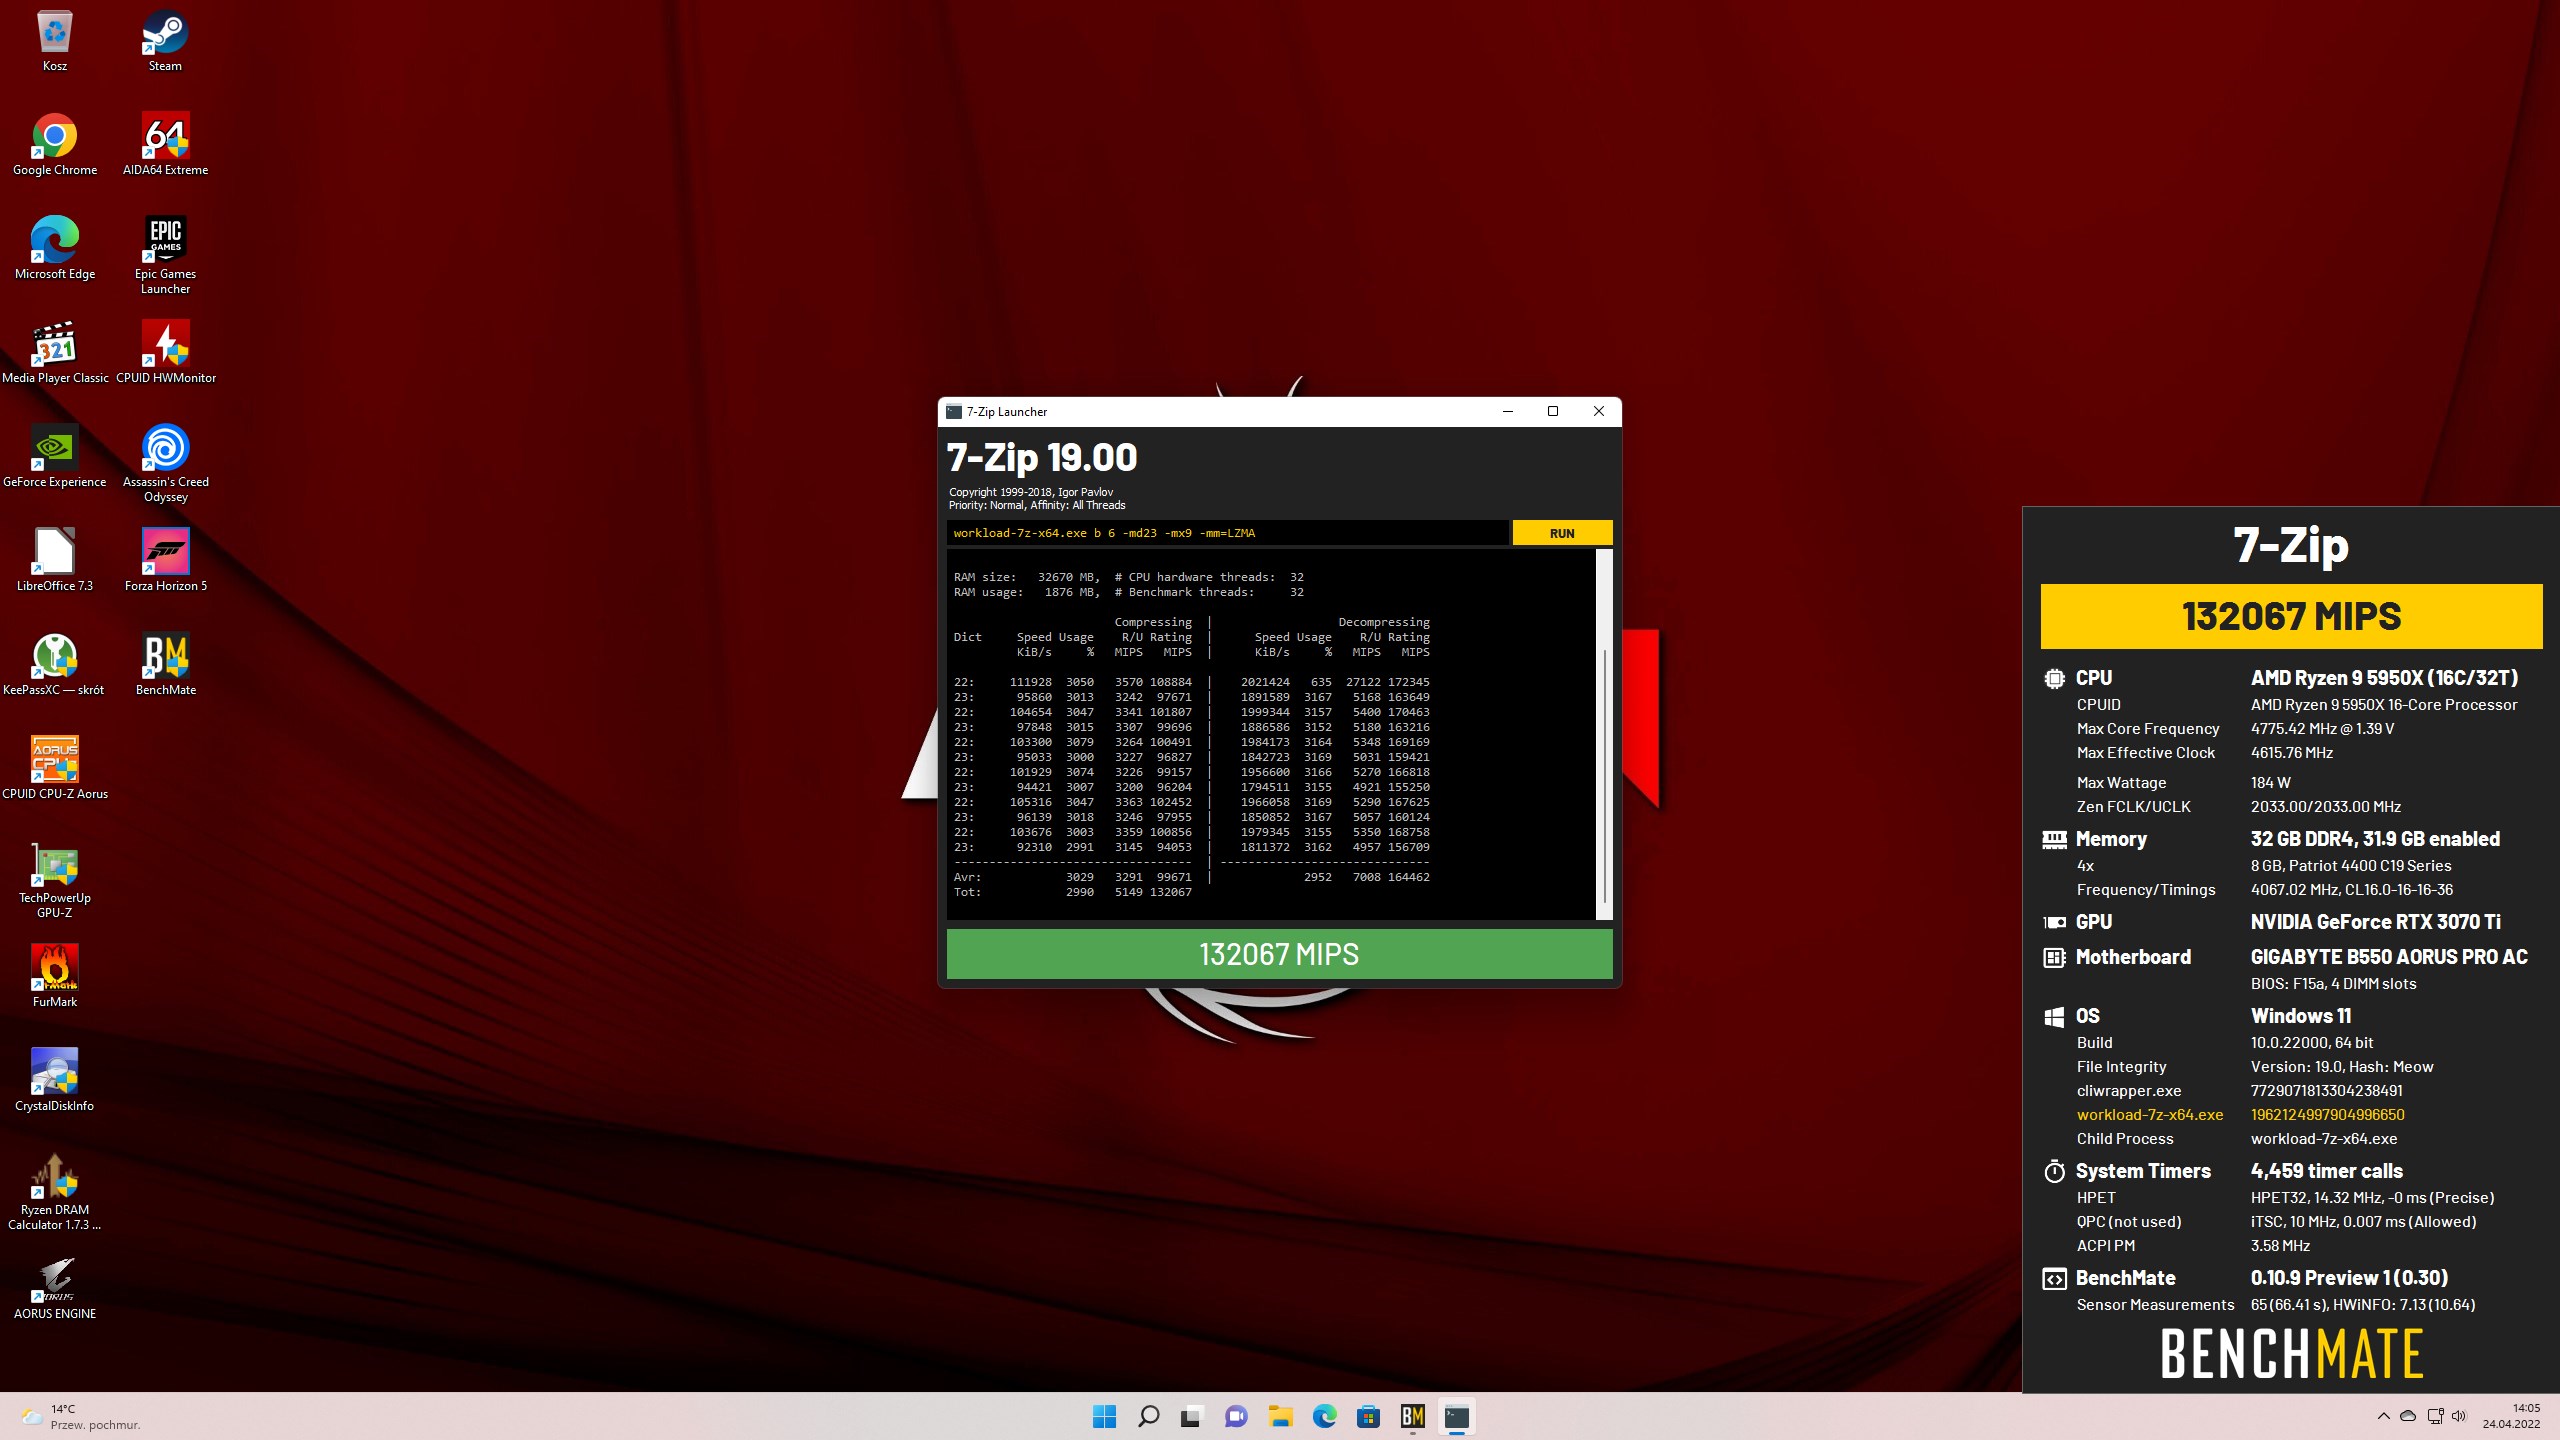The image size is (2560, 1440).
Task: Select Ryzen DRAM Calculator icon
Action: coord(55,1192)
